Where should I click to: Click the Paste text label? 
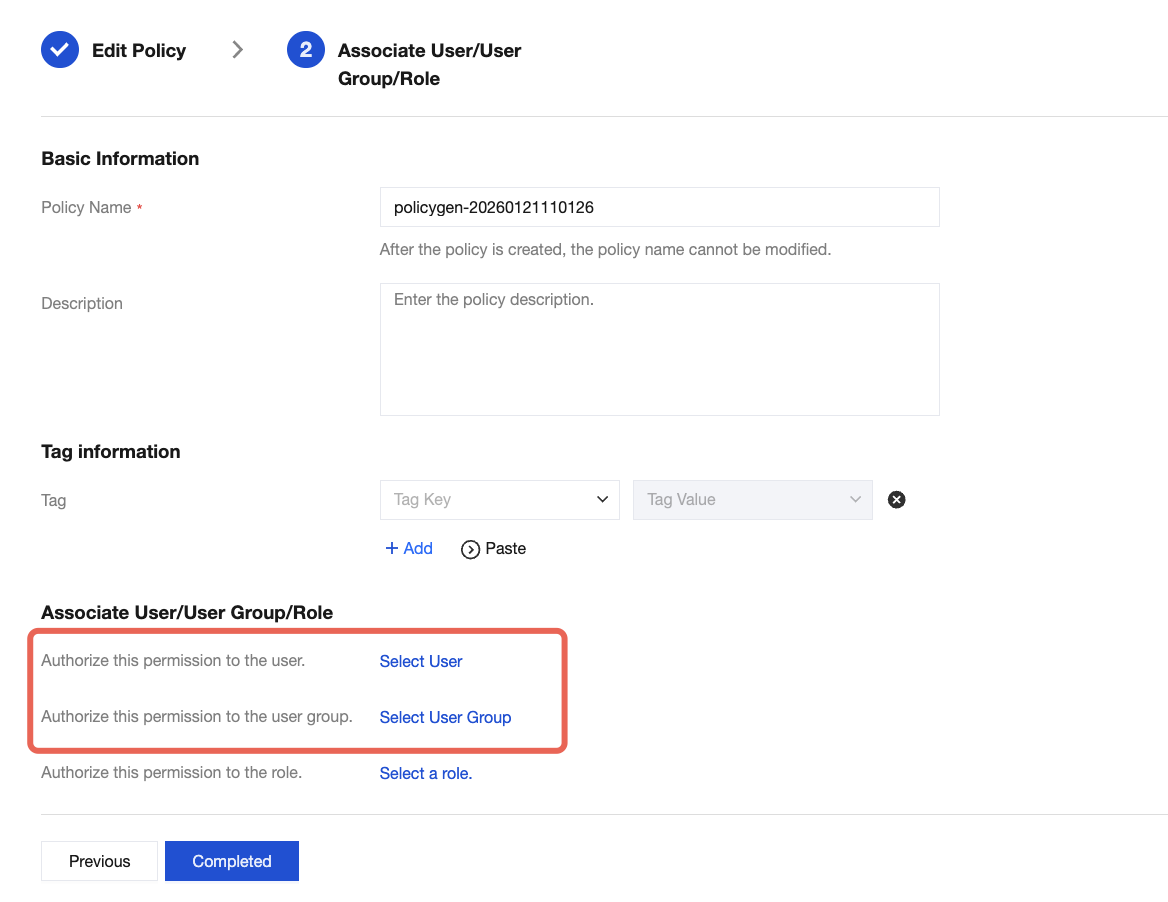(x=505, y=549)
